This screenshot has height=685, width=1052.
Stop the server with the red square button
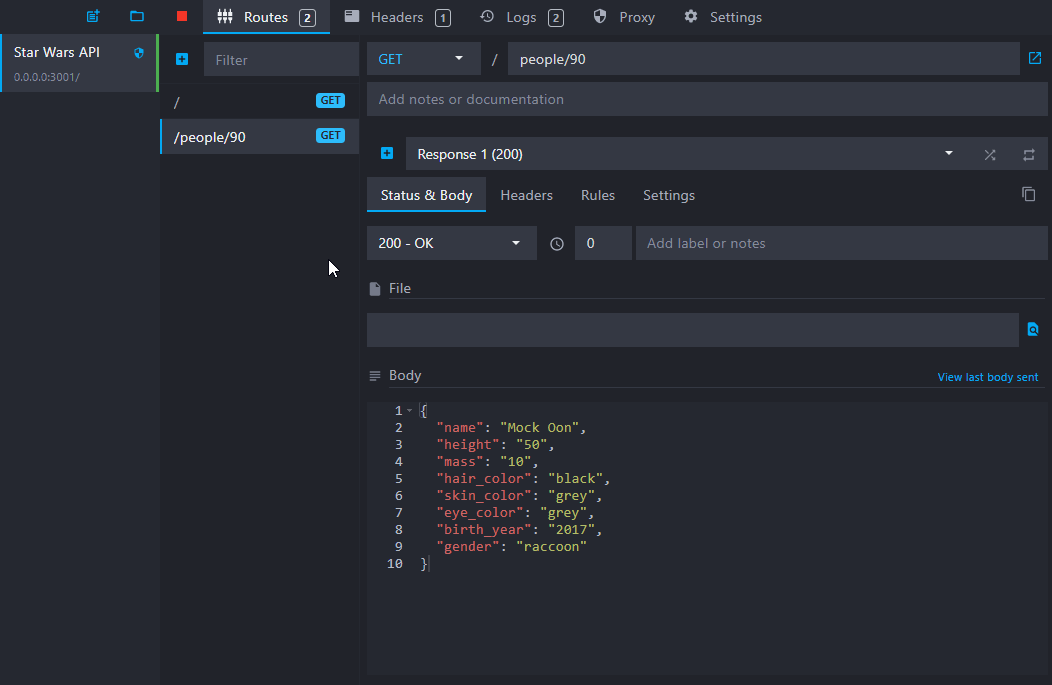(181, 16)
